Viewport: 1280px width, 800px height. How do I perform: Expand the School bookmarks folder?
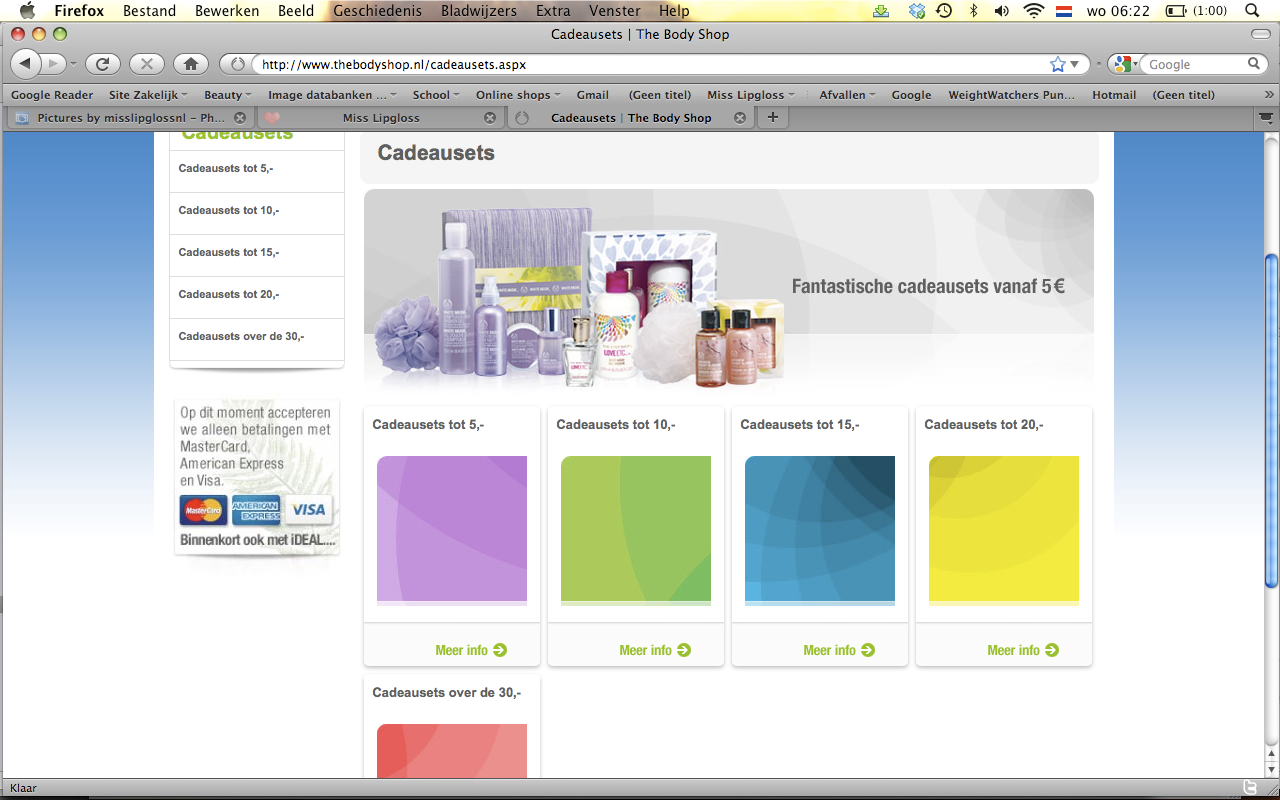(436, 95)
